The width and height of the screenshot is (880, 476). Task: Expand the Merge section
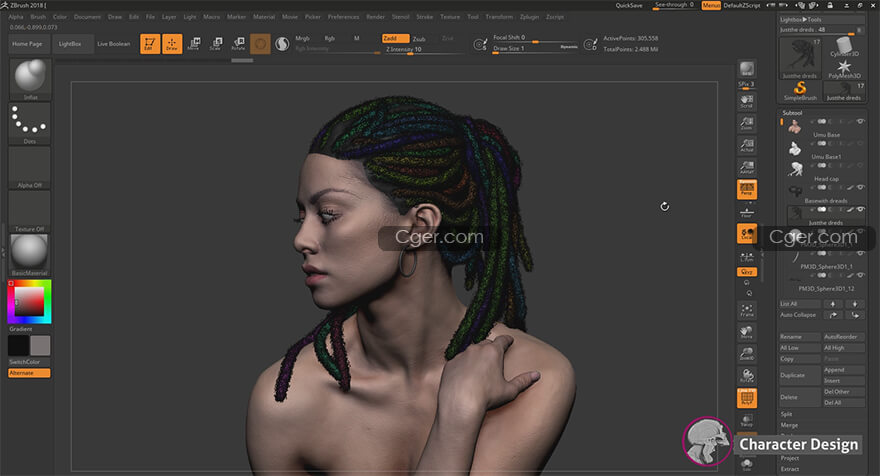[789, 425]
